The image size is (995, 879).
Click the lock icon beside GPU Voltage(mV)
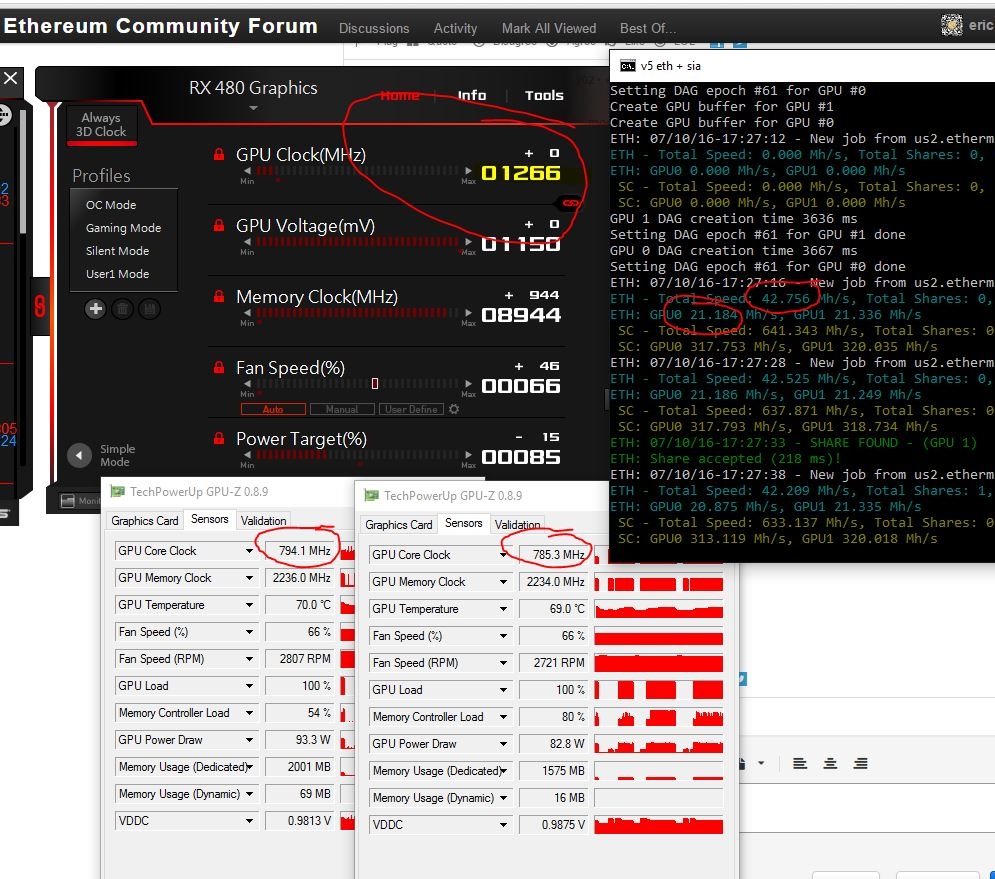pos(219,225)
